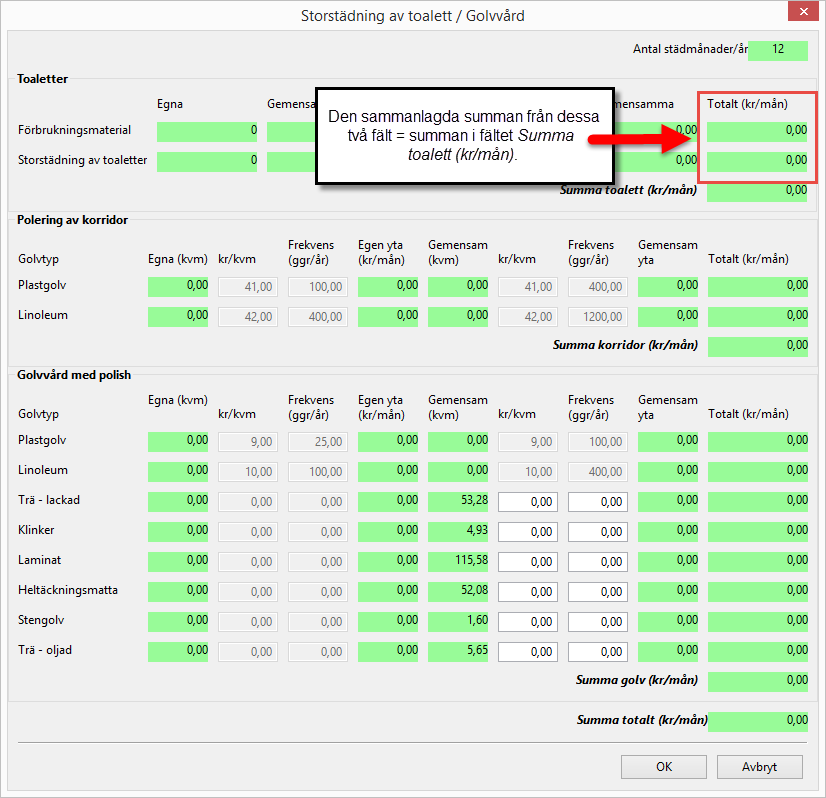Click the Summa toalett (kr/mån) field
Screen dimensions: 826x798
(x=757, y=191)
